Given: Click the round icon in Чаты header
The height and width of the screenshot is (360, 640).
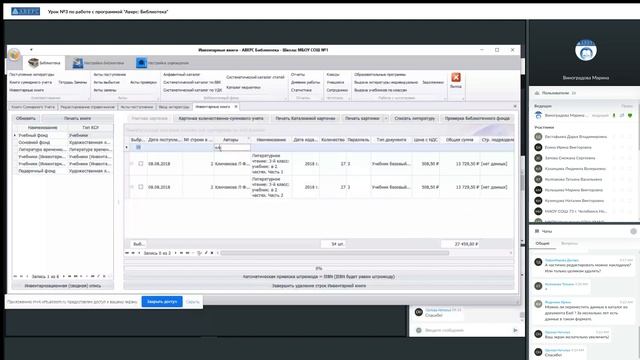Looking at the screenshot, I should tap(633, 231).
